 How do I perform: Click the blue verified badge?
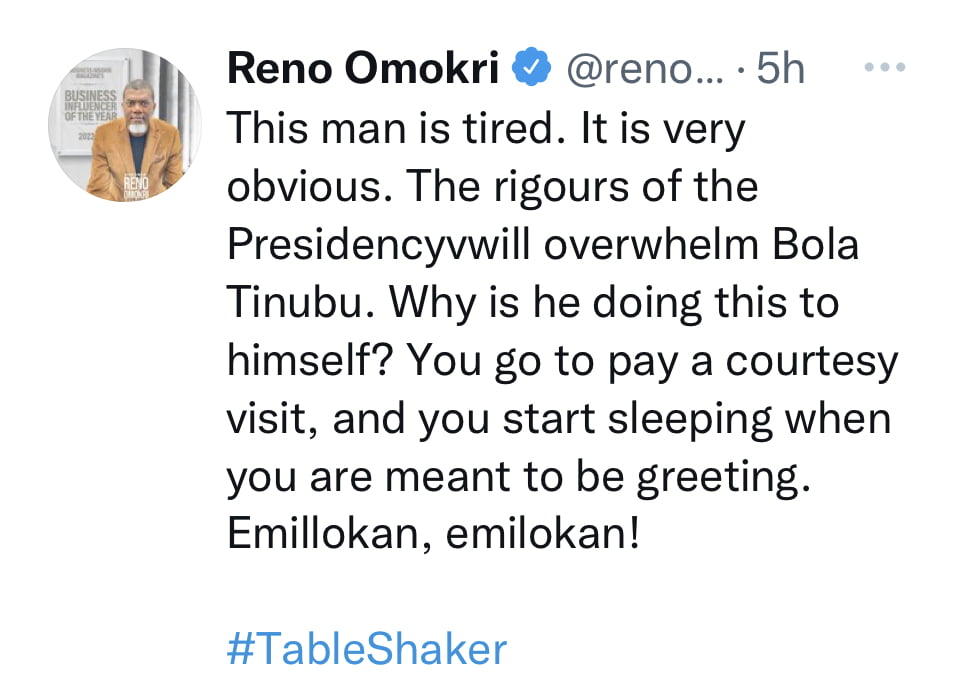point(529,68)
